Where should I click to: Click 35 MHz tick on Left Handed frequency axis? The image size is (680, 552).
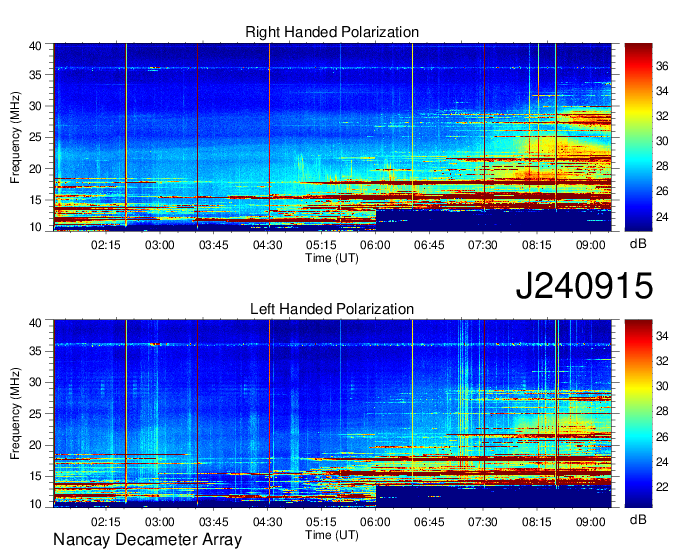(36, 351)
